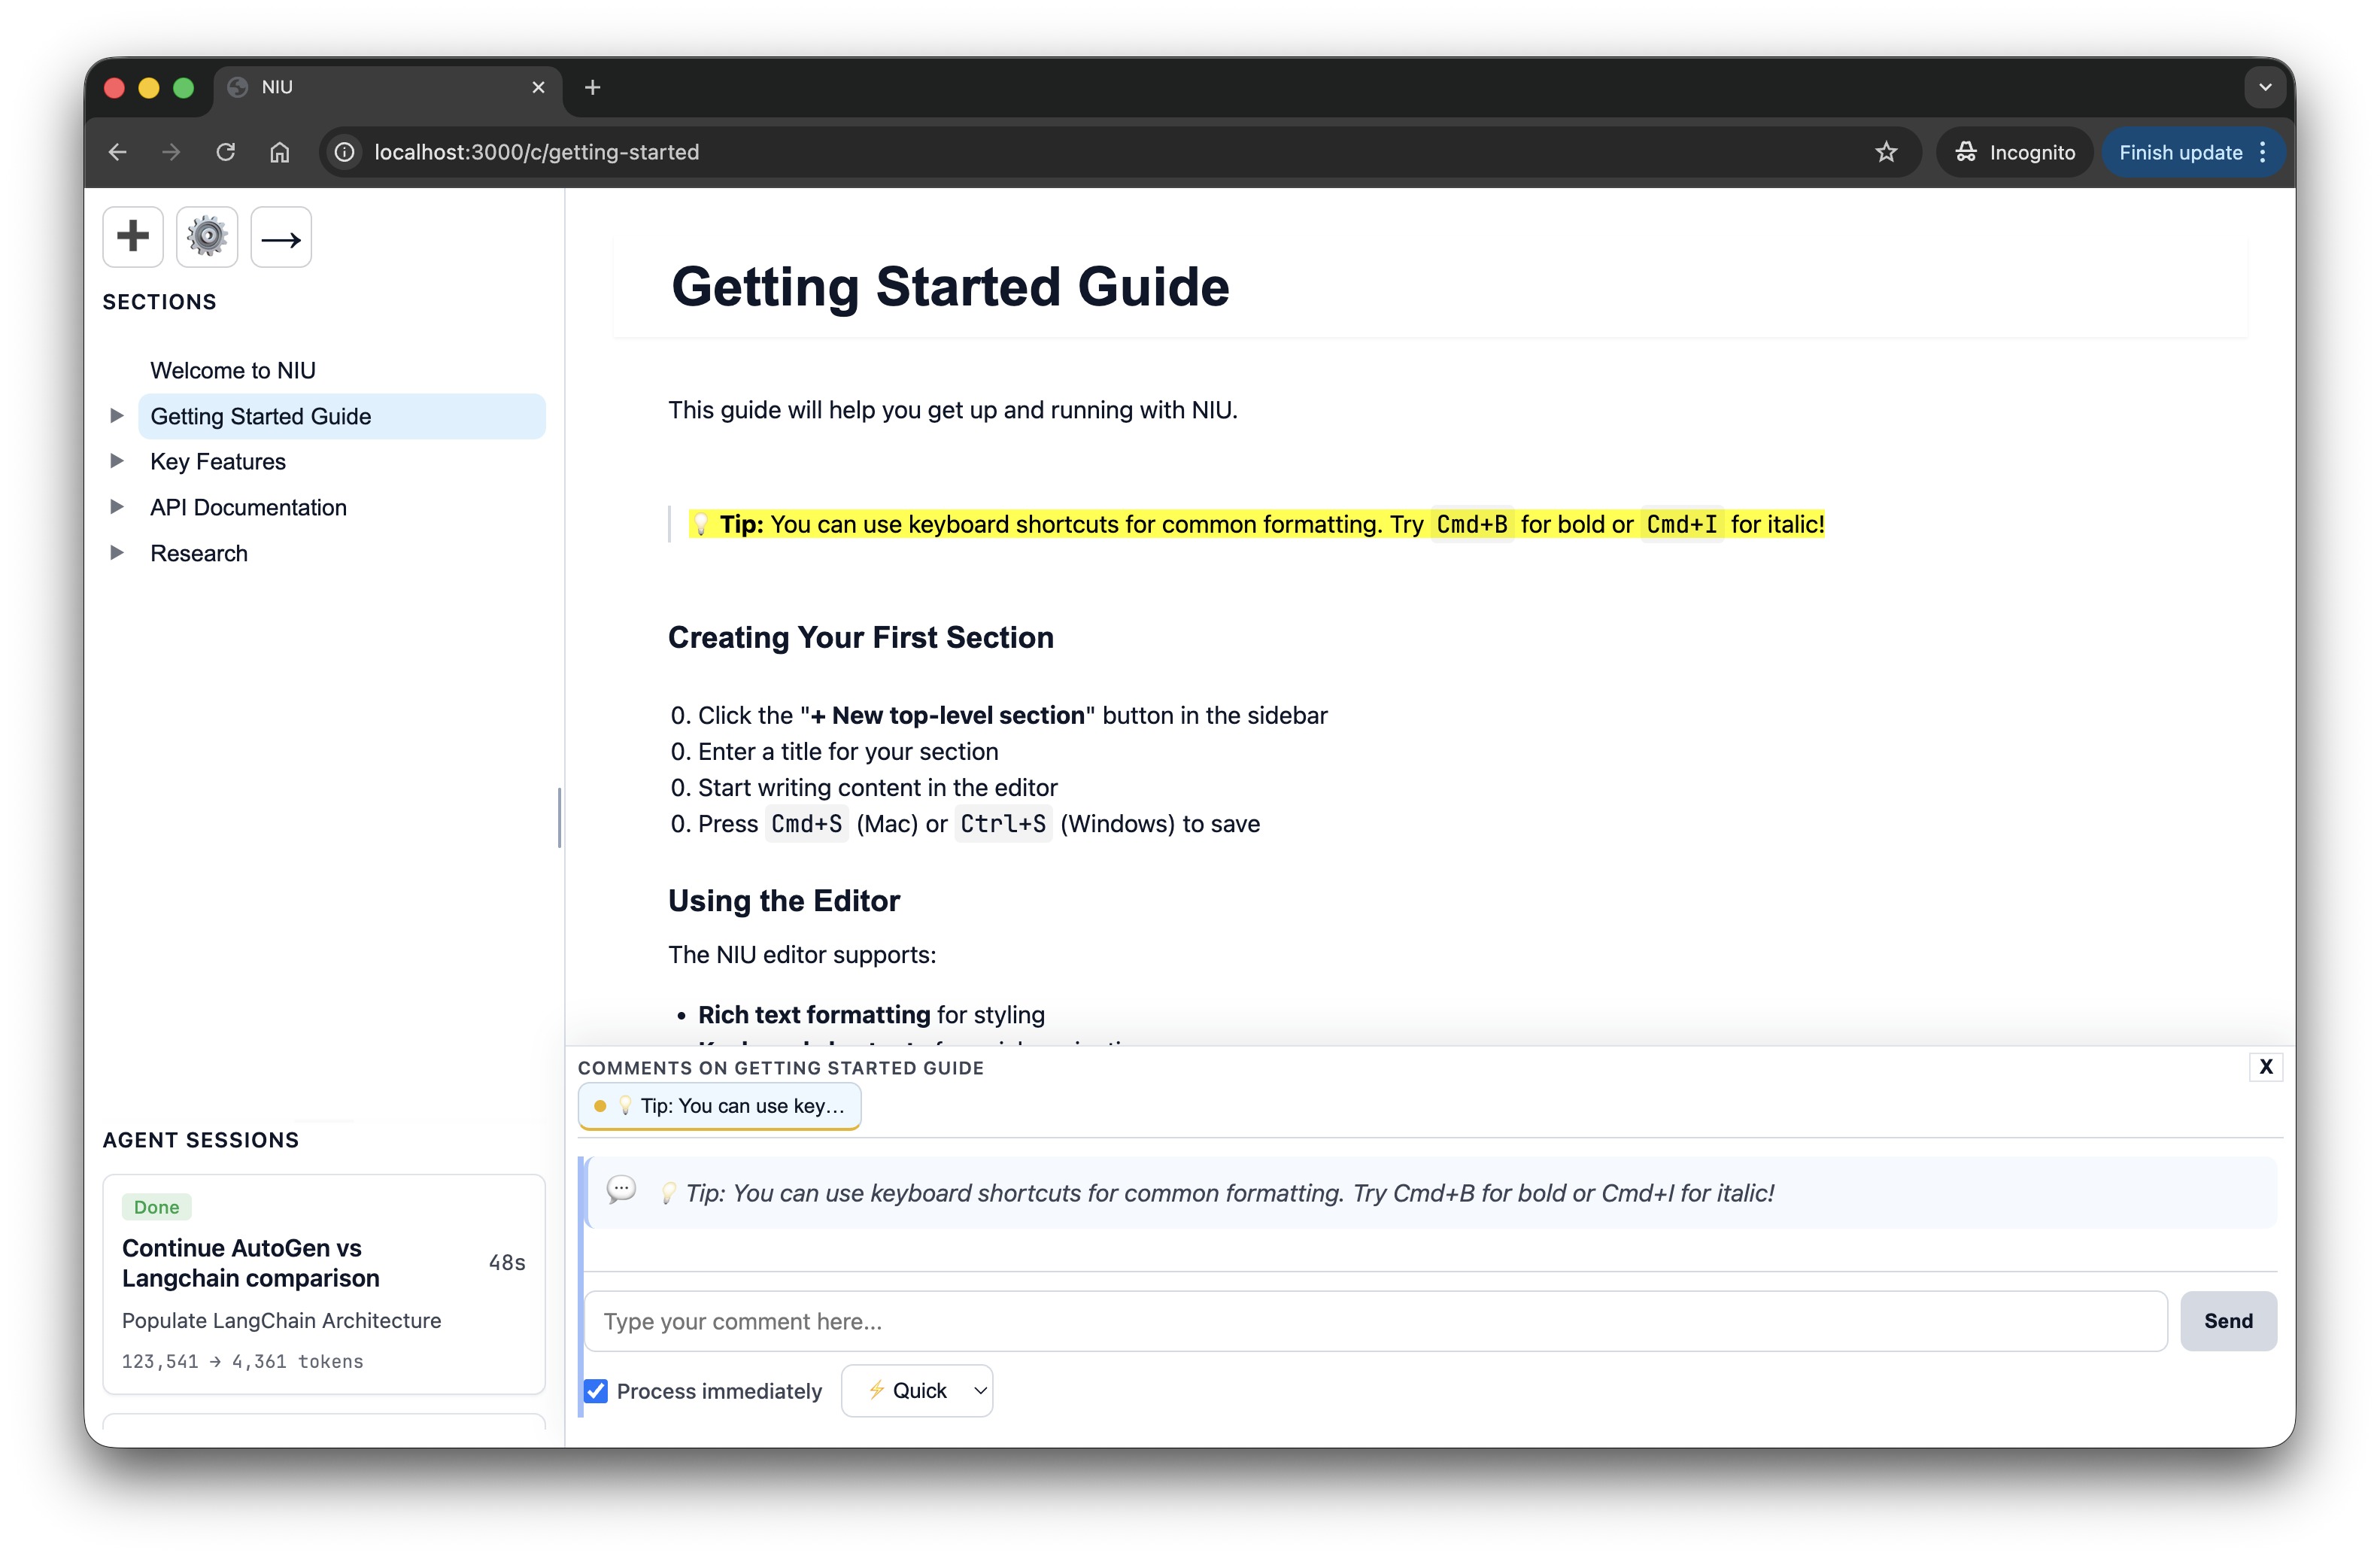
Task: Open the AutoGen vs Langchain agent session card
Action: [324, 1284]
